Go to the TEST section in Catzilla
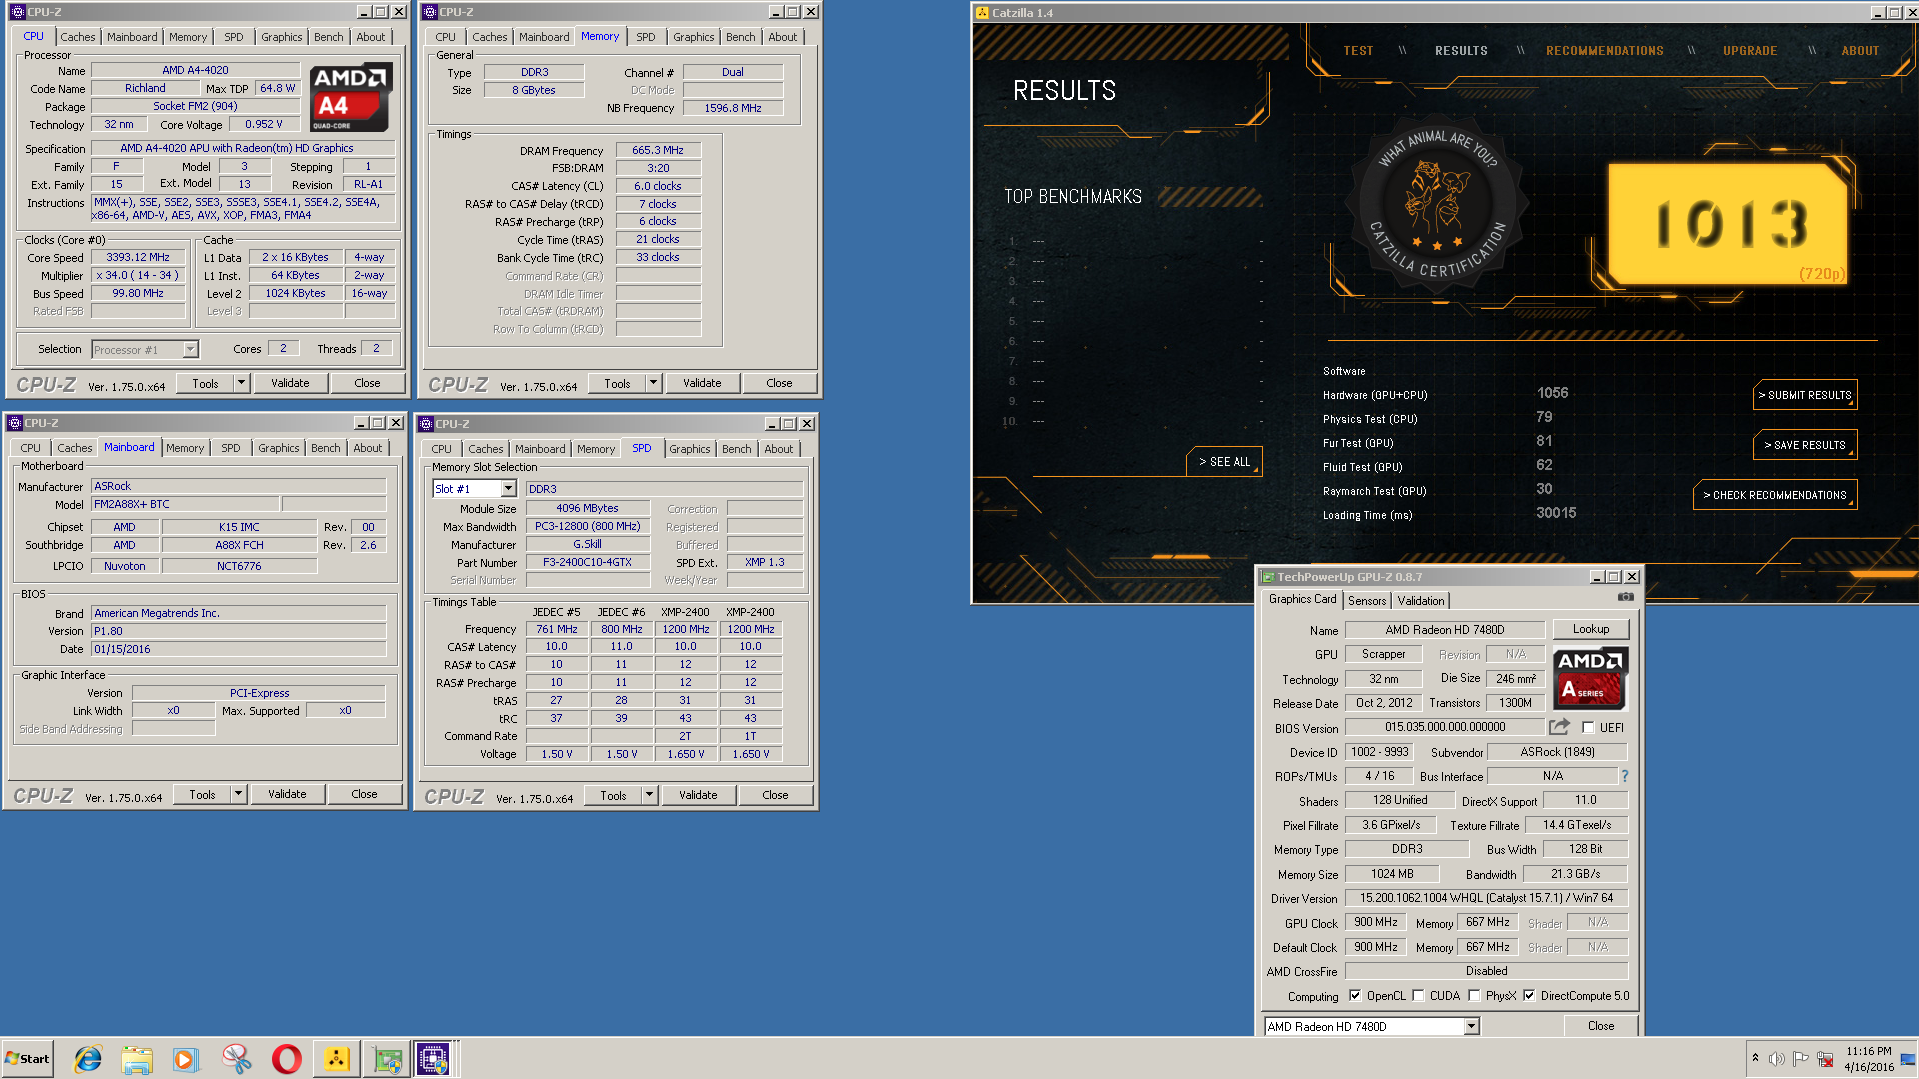 click(1358, 51)
